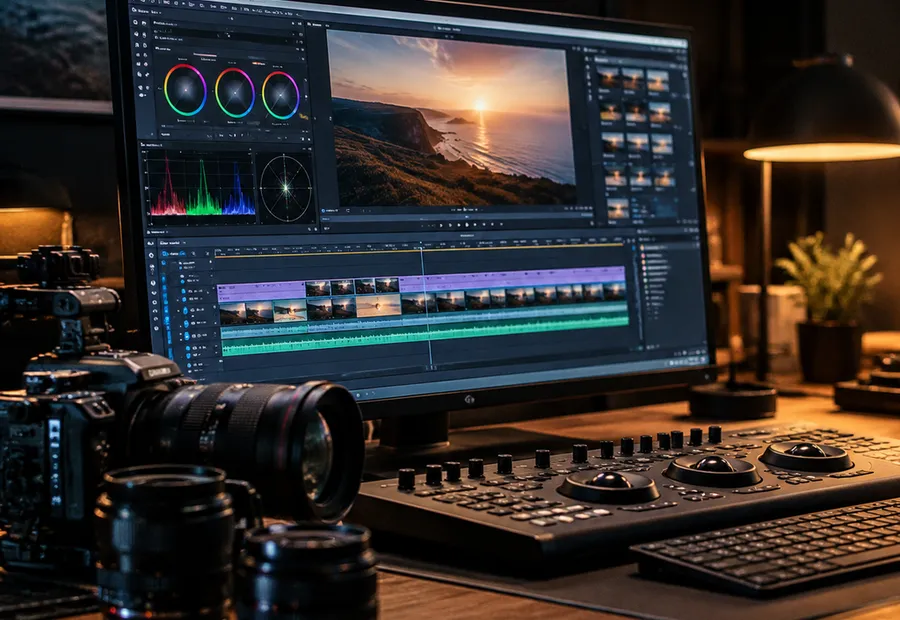Click the sunset preview in the viewer
900x620 pixels.
coord(452,118)
